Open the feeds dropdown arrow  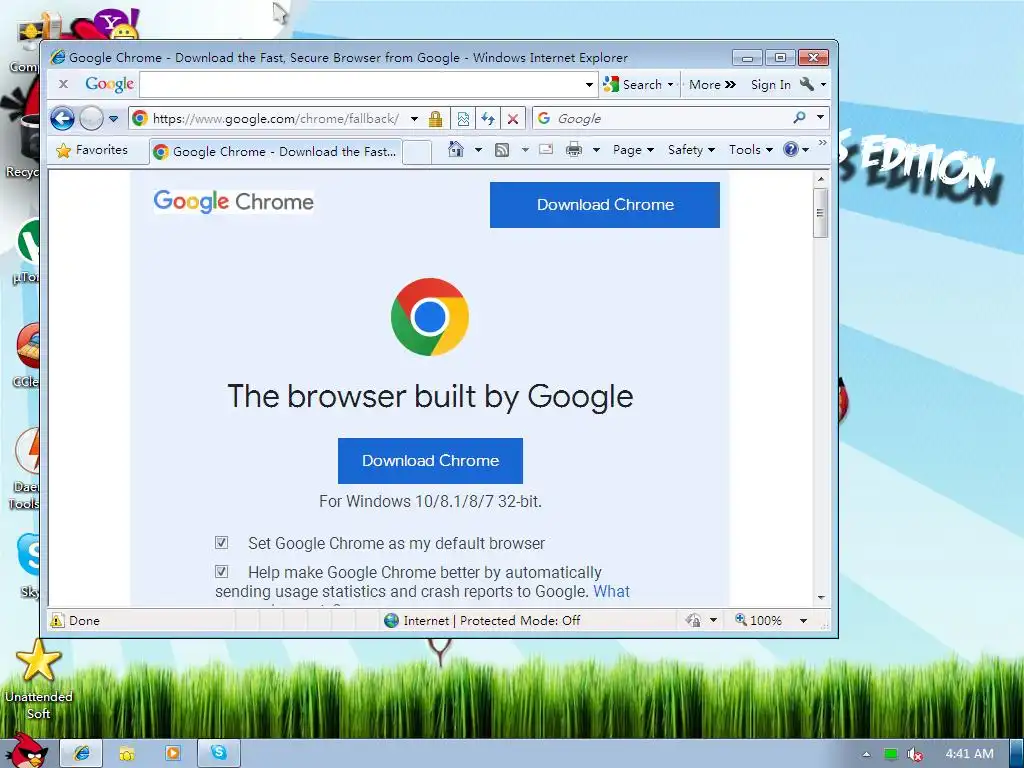(x=525, y=150)
